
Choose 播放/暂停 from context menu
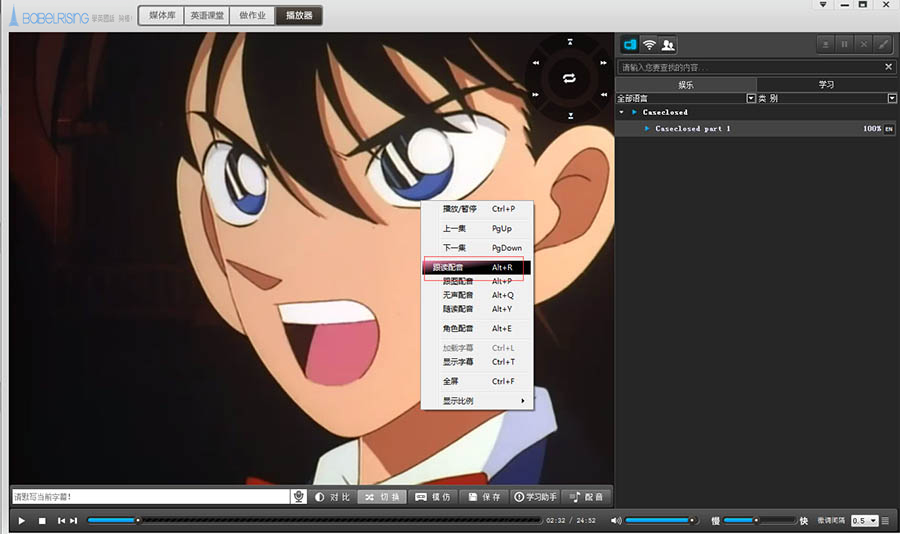coord(478,209)
